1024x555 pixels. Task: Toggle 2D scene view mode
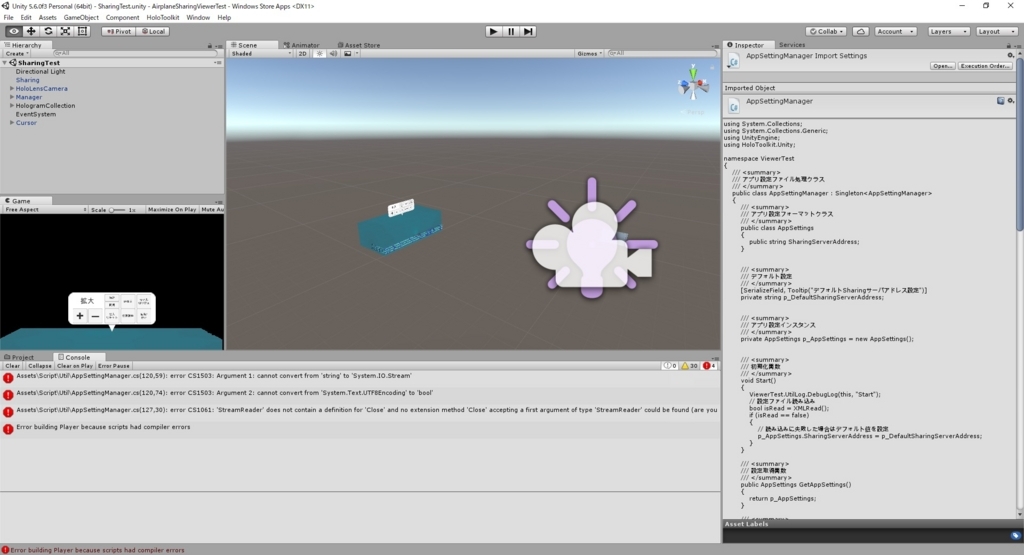302,54
